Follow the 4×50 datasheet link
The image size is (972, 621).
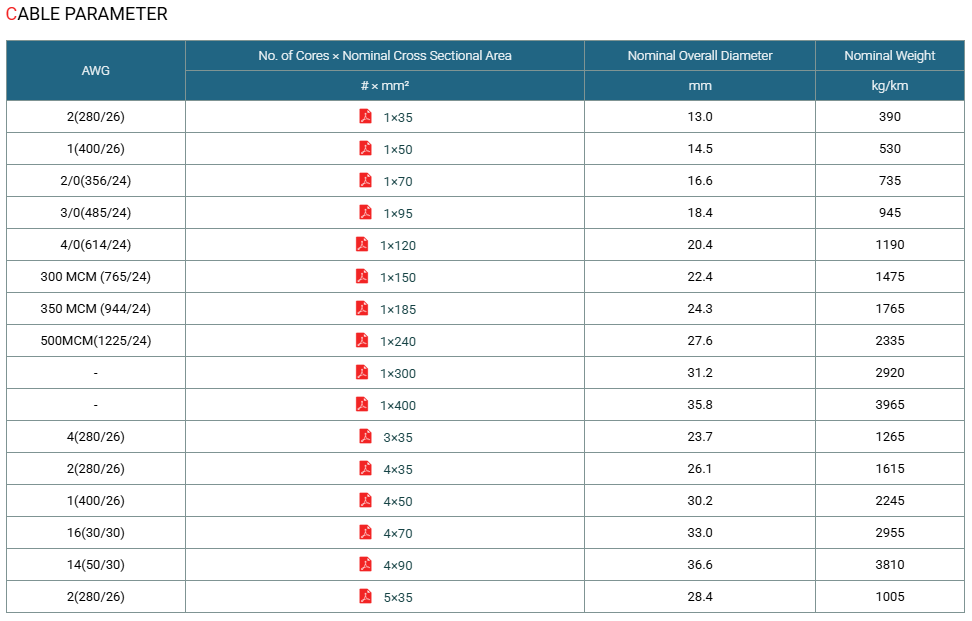(398, 501)
